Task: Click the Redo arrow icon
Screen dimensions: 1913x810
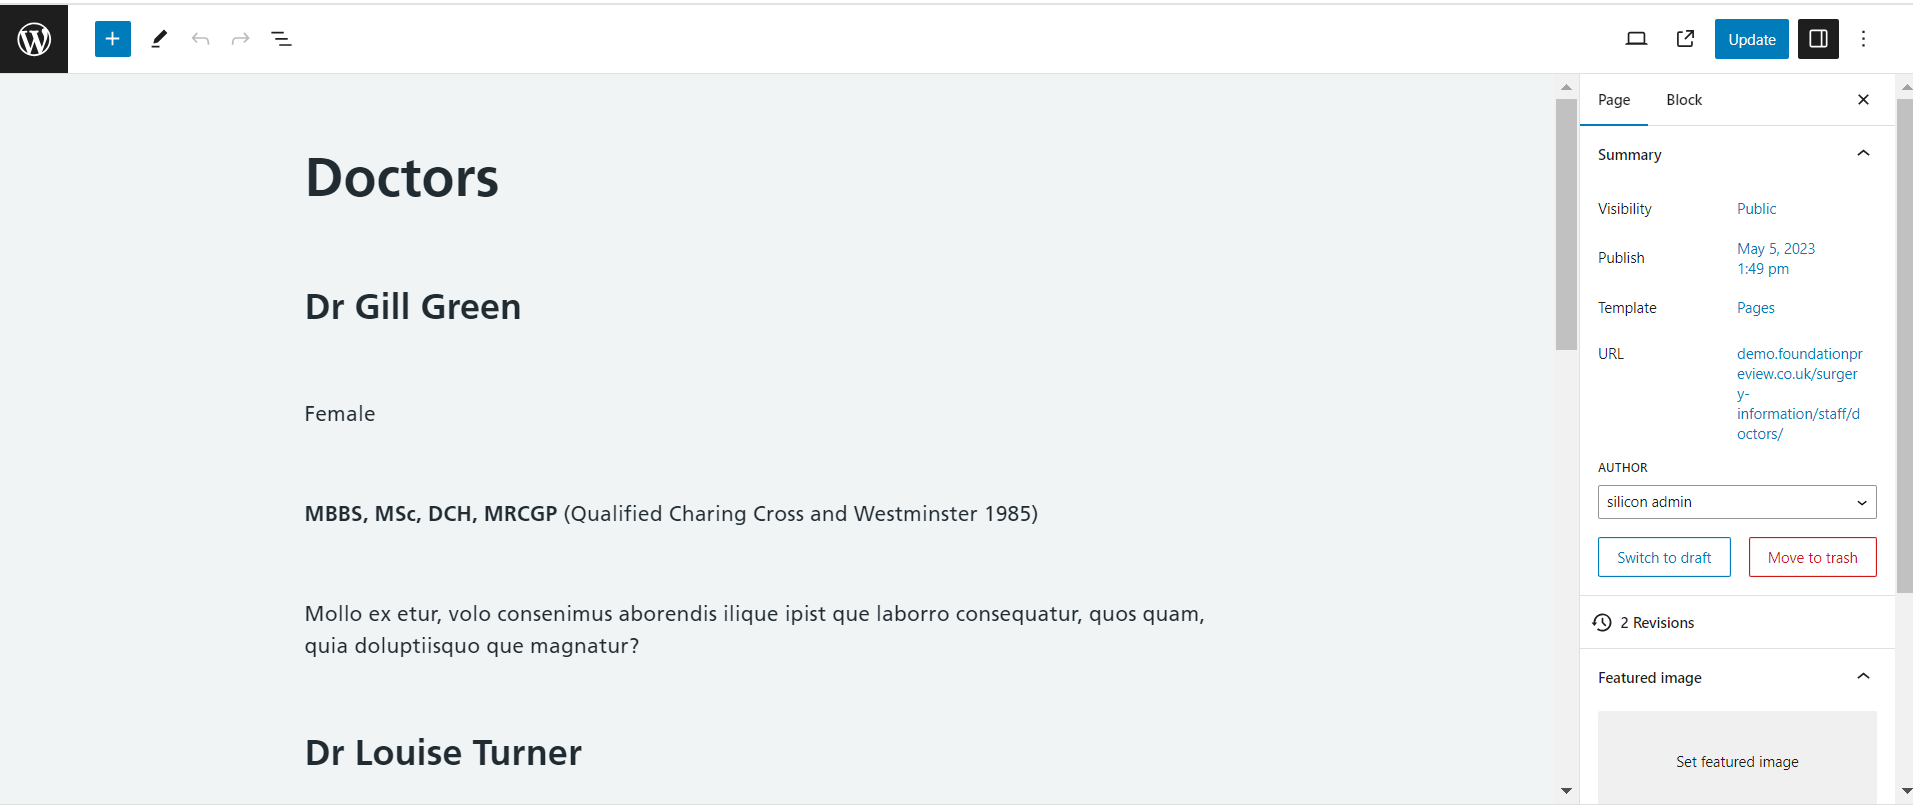Action: click(240, 39)
